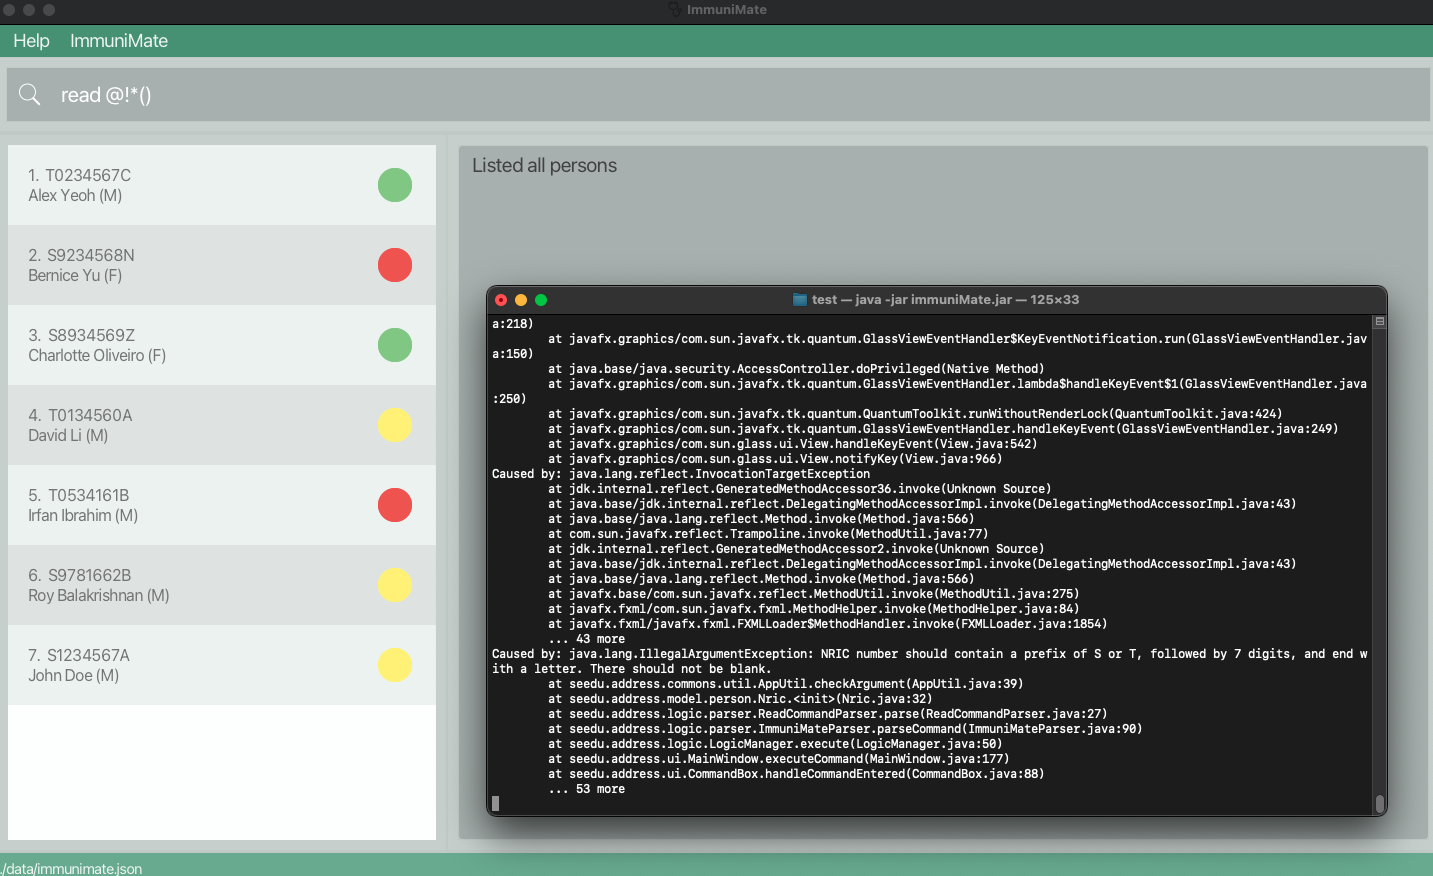This screenshot has height=876, width=1433.
Task: Click the data/immunimate.json status bar path
Action: tap(71, 868)
